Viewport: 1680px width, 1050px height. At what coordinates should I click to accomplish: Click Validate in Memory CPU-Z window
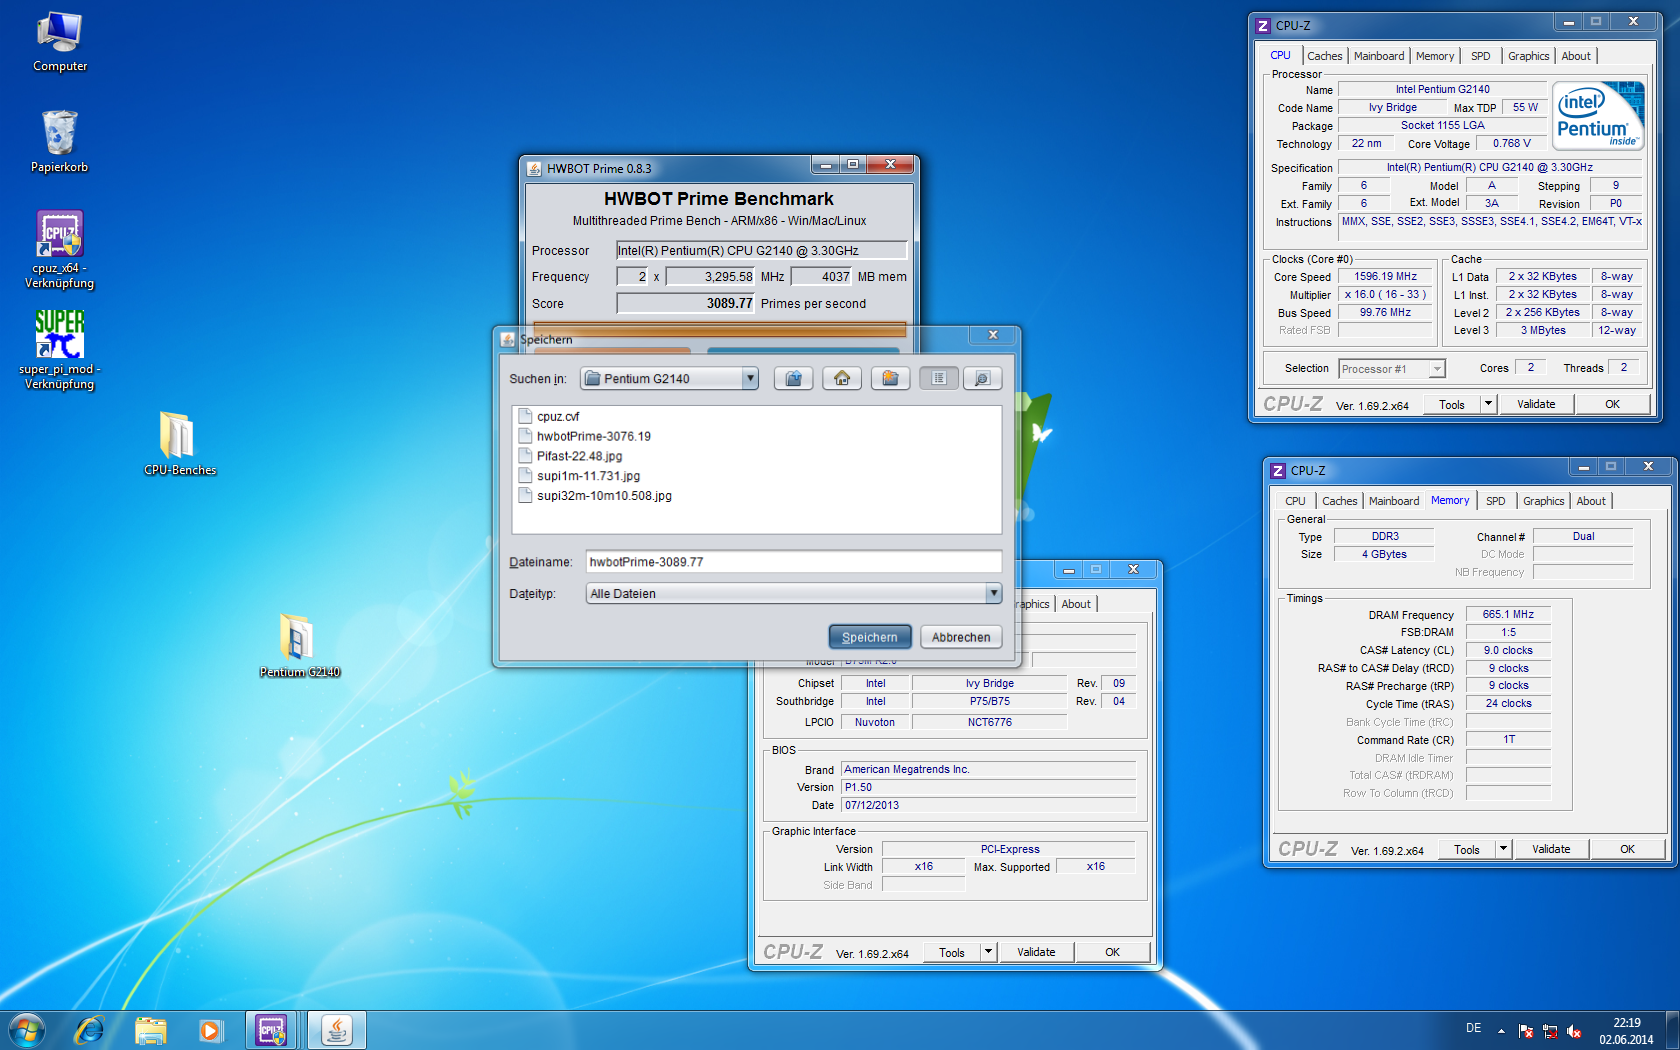[x=1551, y=849]
